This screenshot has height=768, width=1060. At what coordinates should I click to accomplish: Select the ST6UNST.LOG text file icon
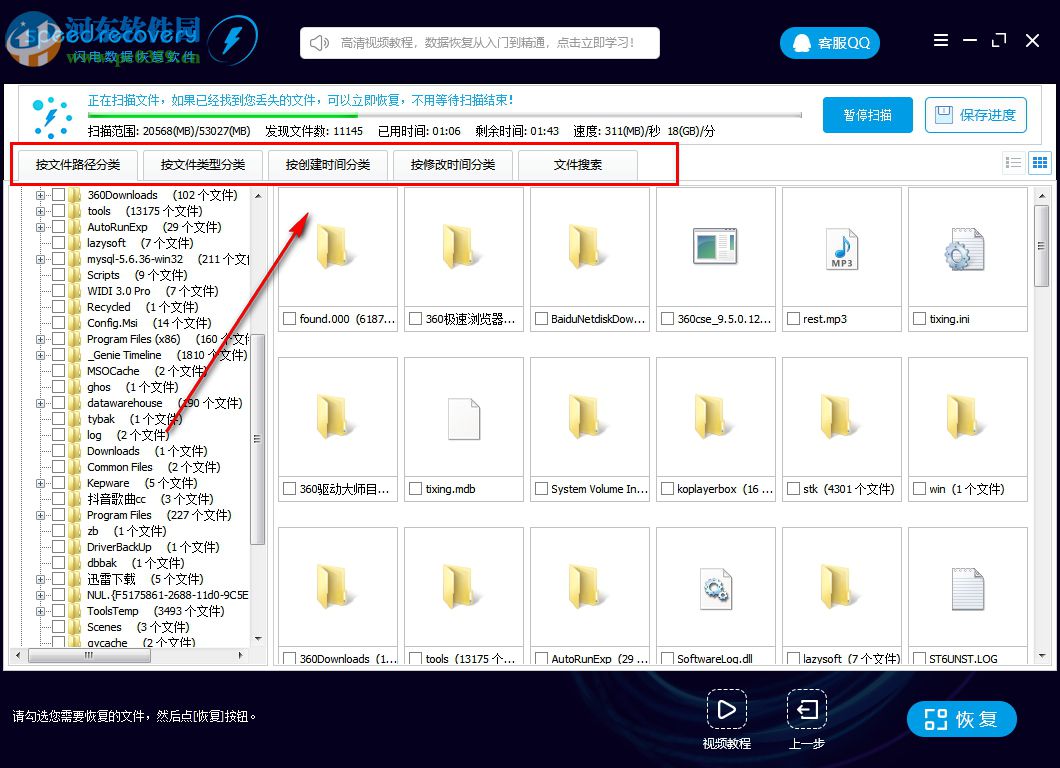pos(967,590)
